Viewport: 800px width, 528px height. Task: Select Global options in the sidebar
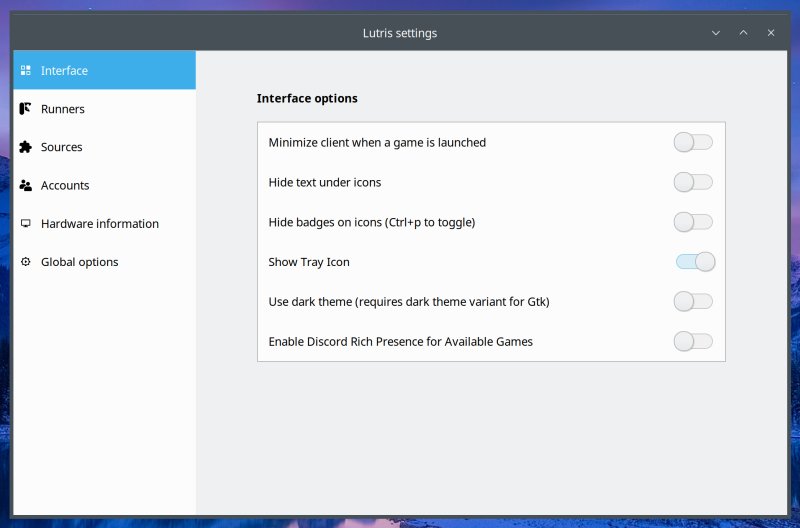[105, 262]
